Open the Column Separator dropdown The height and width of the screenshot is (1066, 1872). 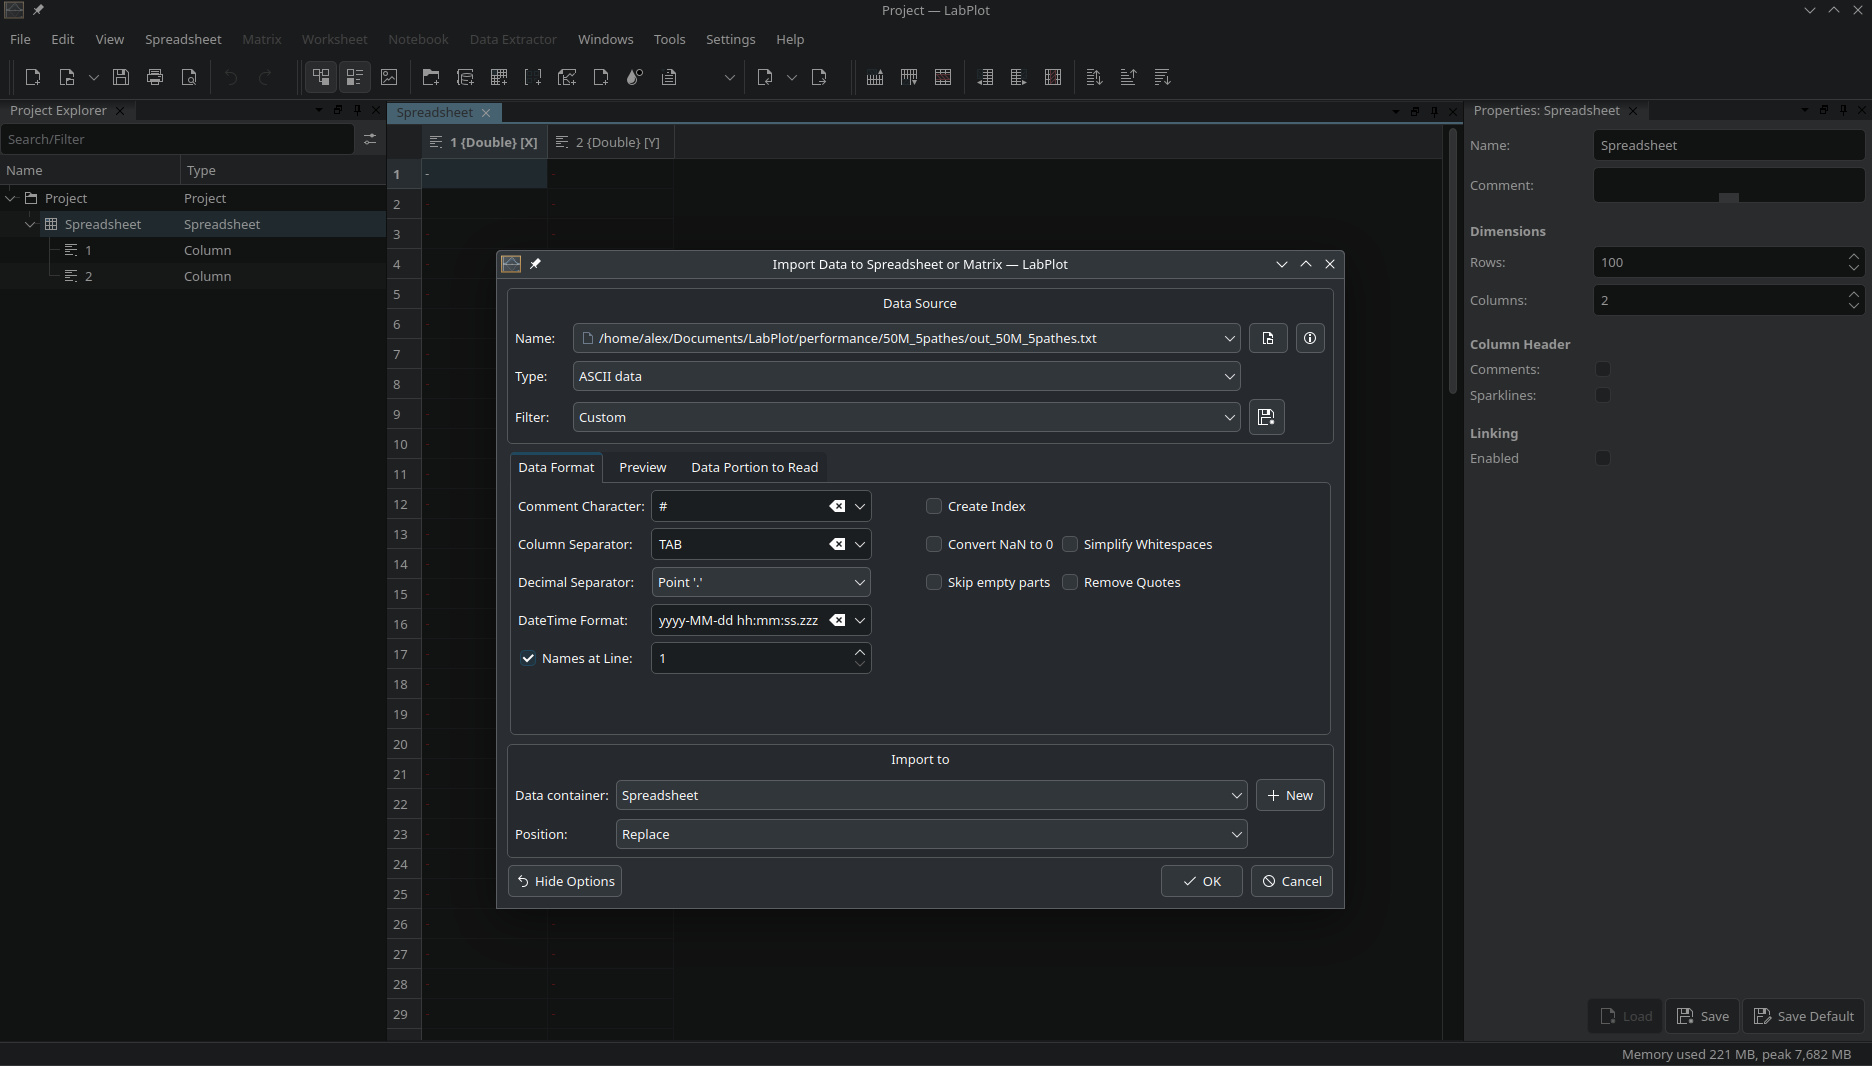pyautogui.click(x=859, y=544)
